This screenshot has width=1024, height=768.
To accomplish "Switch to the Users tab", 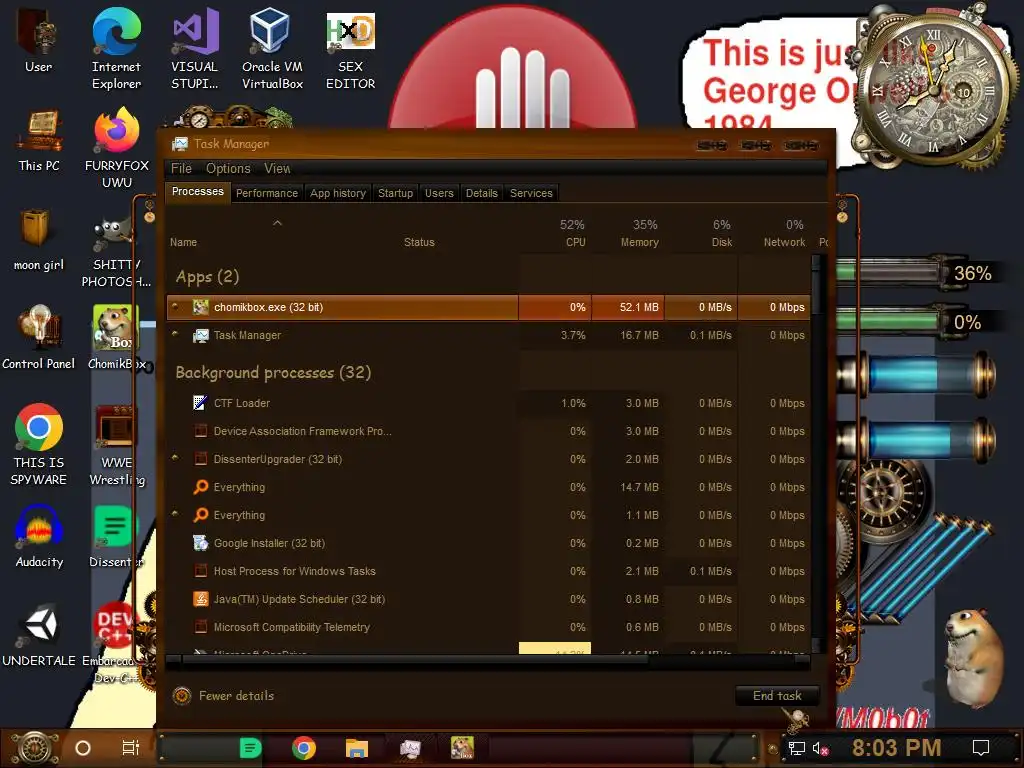I will click(439, 193).
